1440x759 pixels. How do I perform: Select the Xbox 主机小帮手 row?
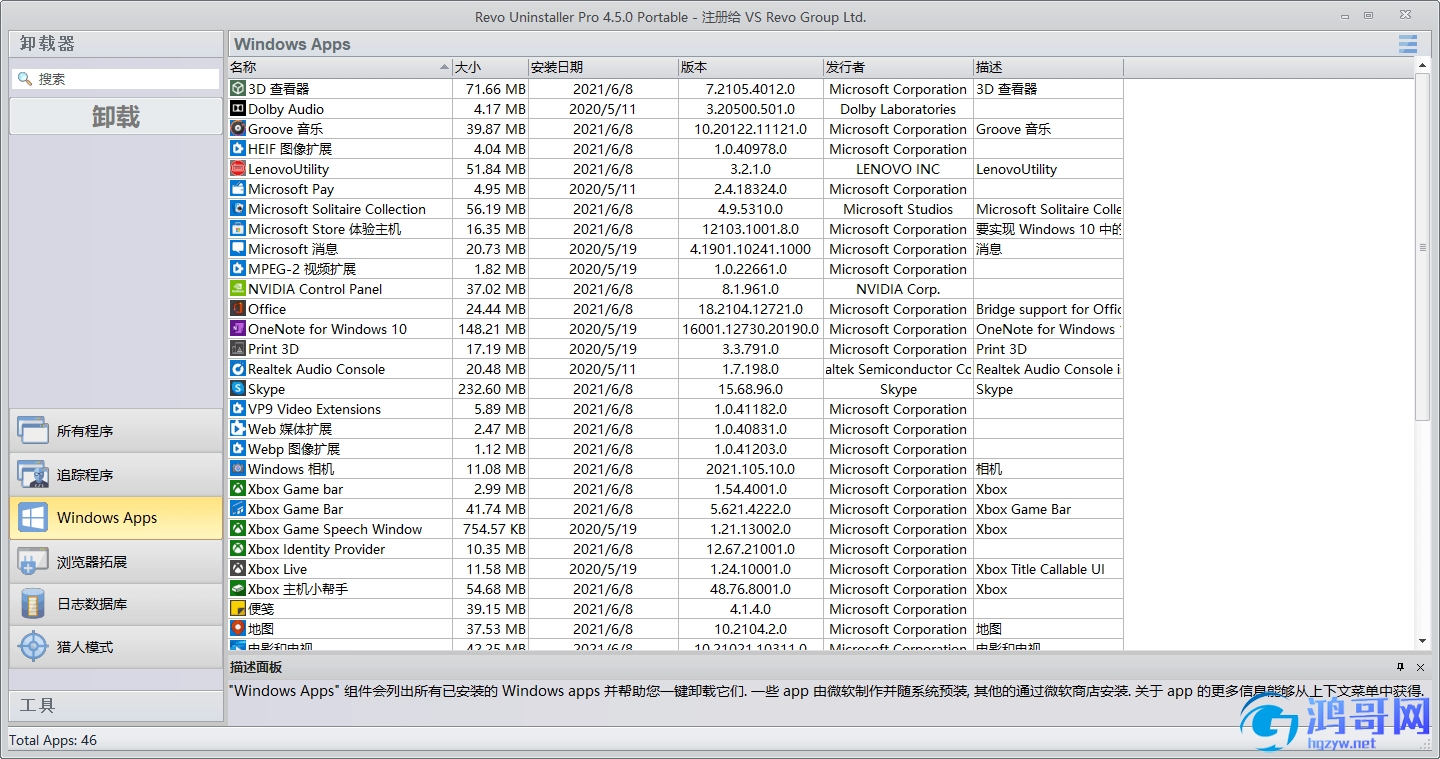[x=676, y=589]
